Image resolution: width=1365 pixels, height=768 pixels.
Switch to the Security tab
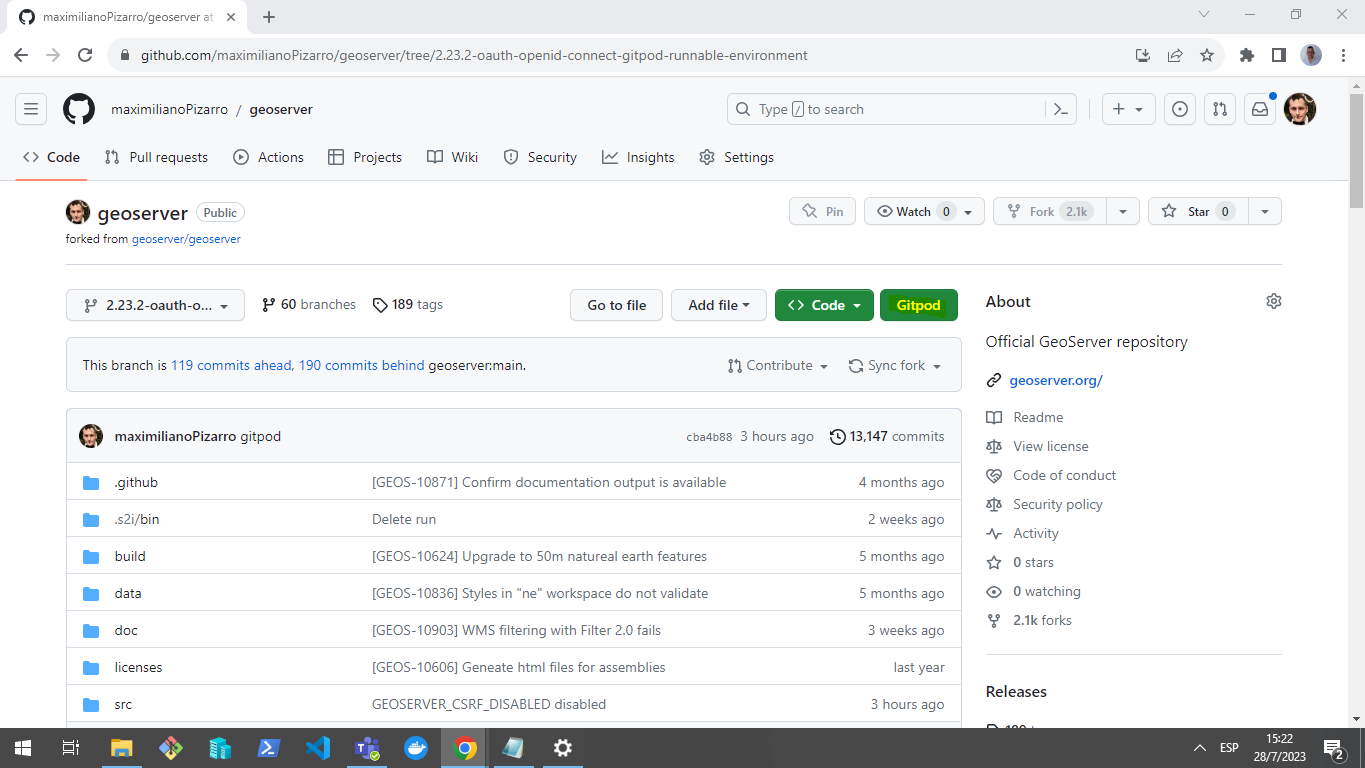(540, 157)
